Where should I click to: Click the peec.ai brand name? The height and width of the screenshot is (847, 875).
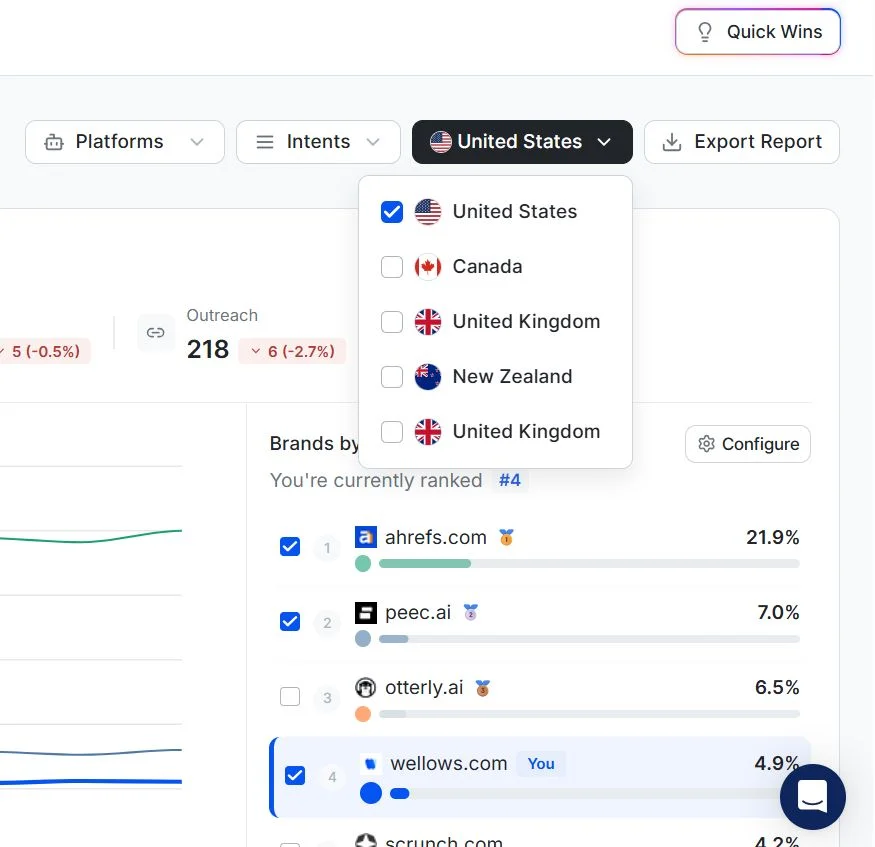(x=418, y=613)
